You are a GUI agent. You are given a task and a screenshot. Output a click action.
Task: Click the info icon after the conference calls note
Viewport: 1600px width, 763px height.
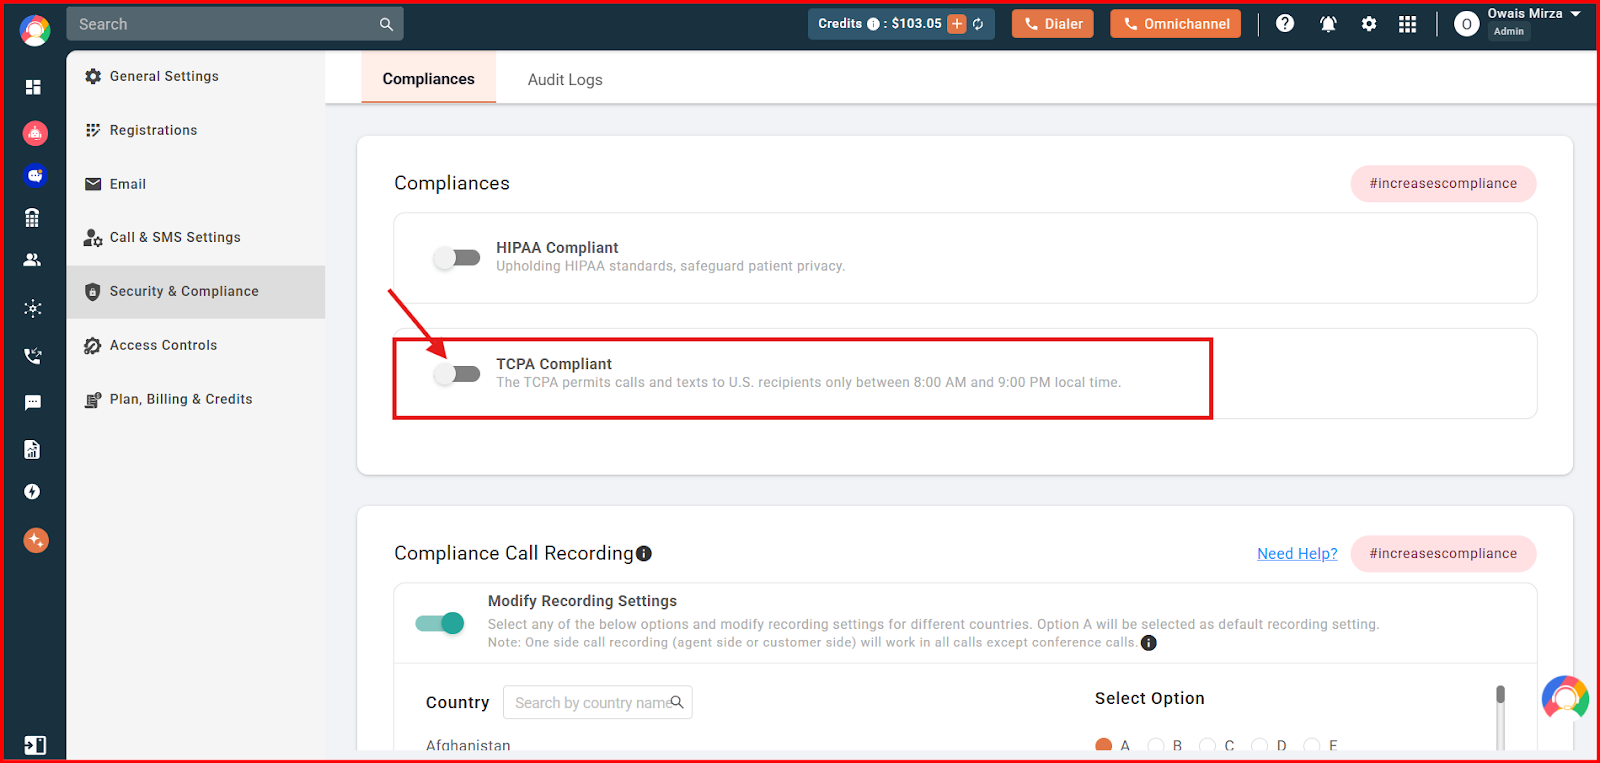[1149, 643]
